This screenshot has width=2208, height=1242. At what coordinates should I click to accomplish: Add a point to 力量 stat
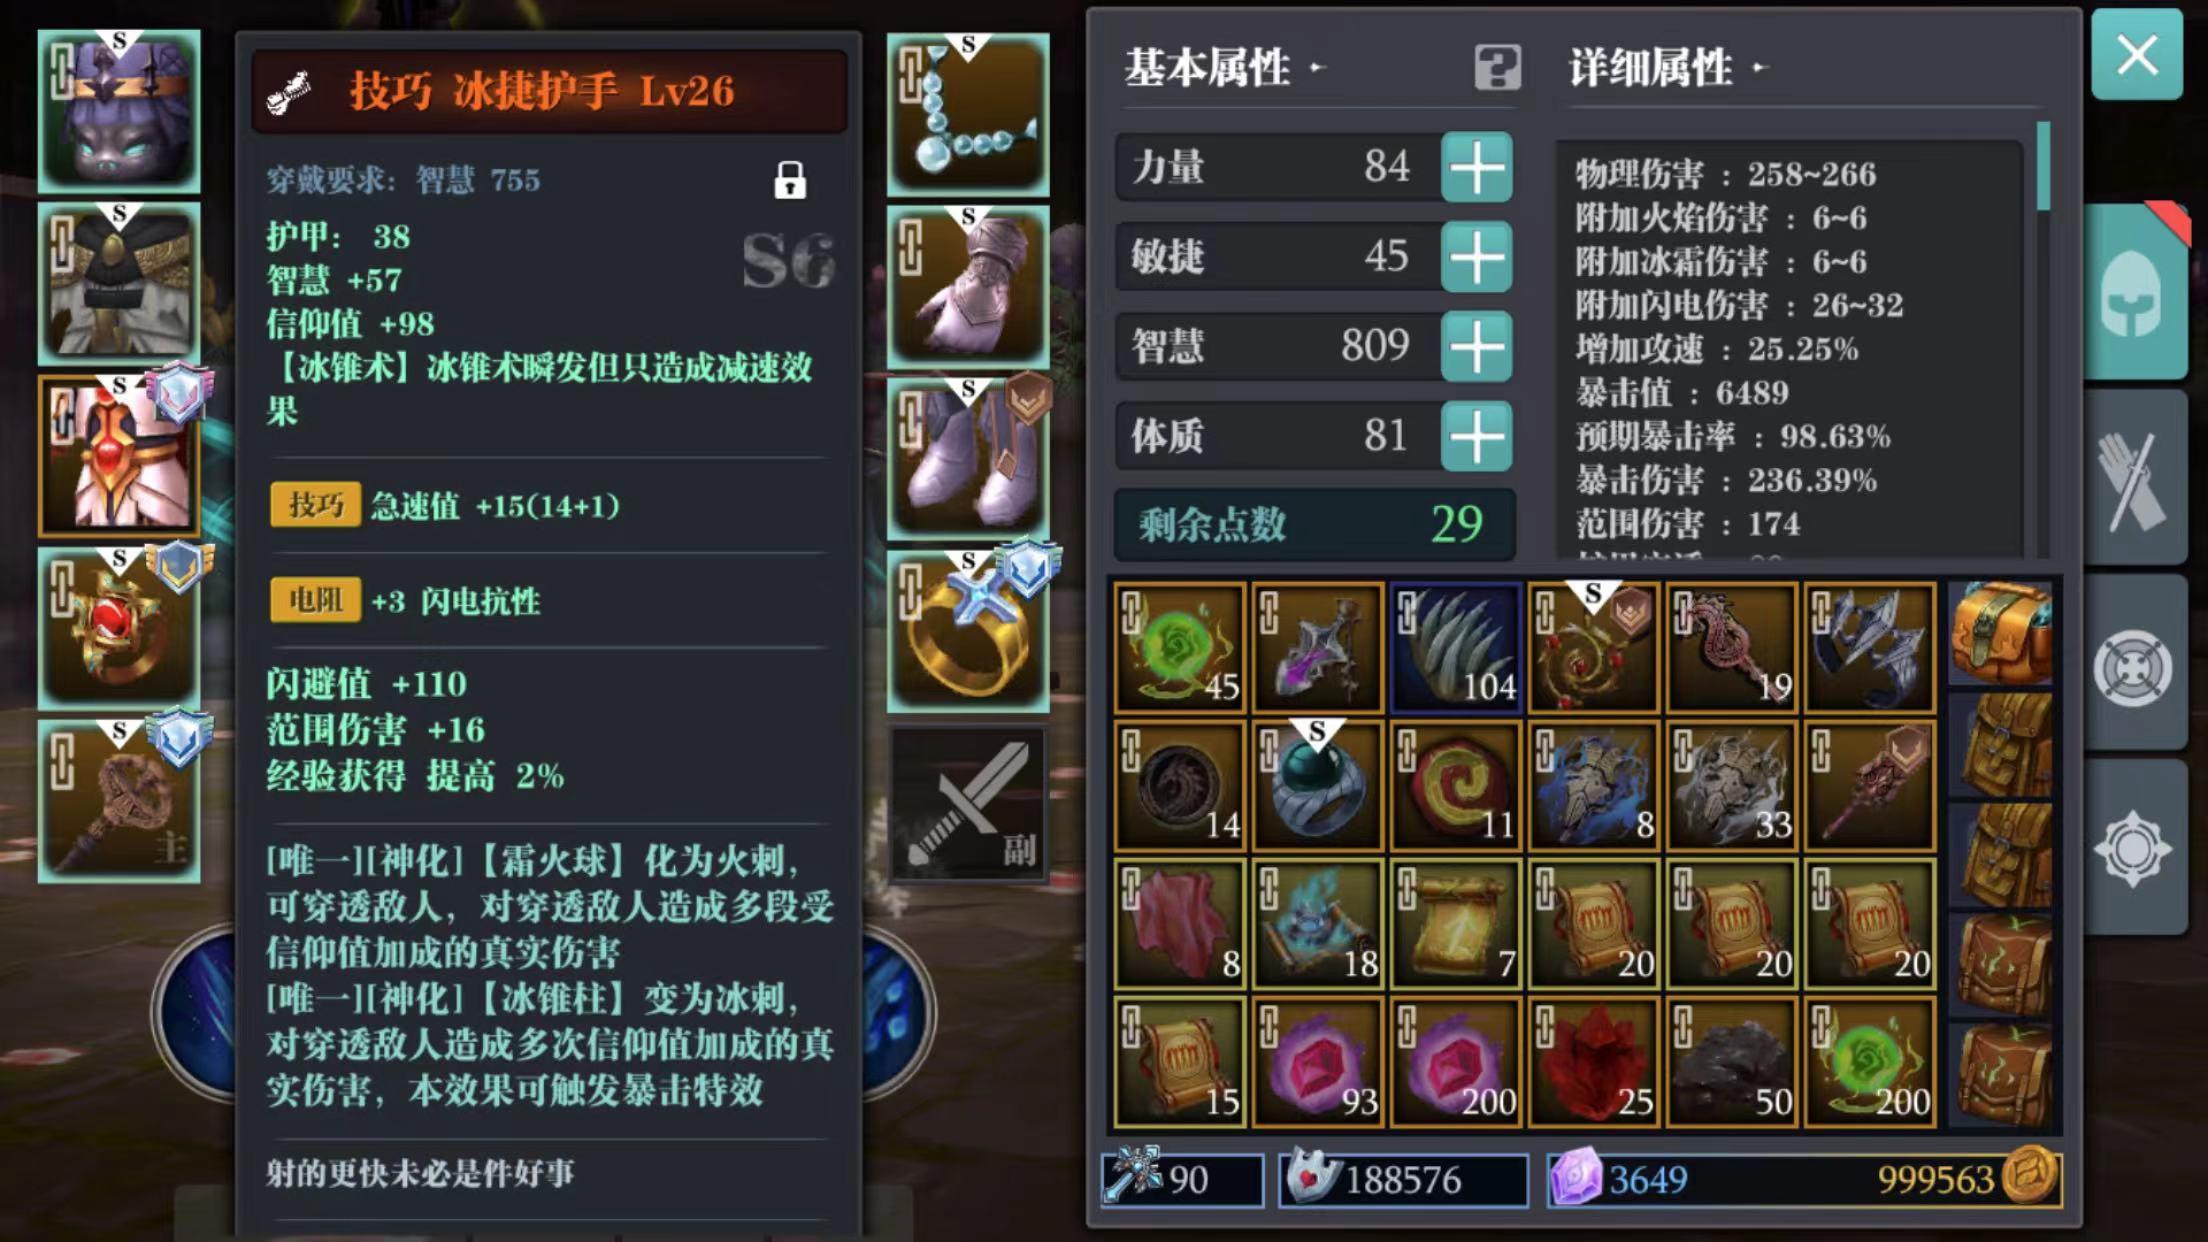1476,167
